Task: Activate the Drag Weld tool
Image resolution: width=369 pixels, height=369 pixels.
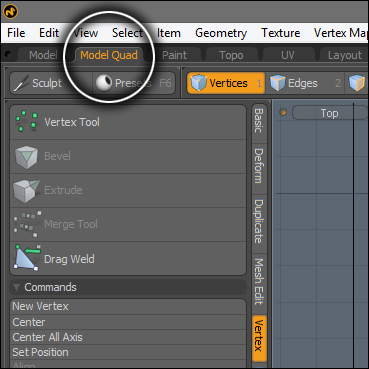Action: 128,259
